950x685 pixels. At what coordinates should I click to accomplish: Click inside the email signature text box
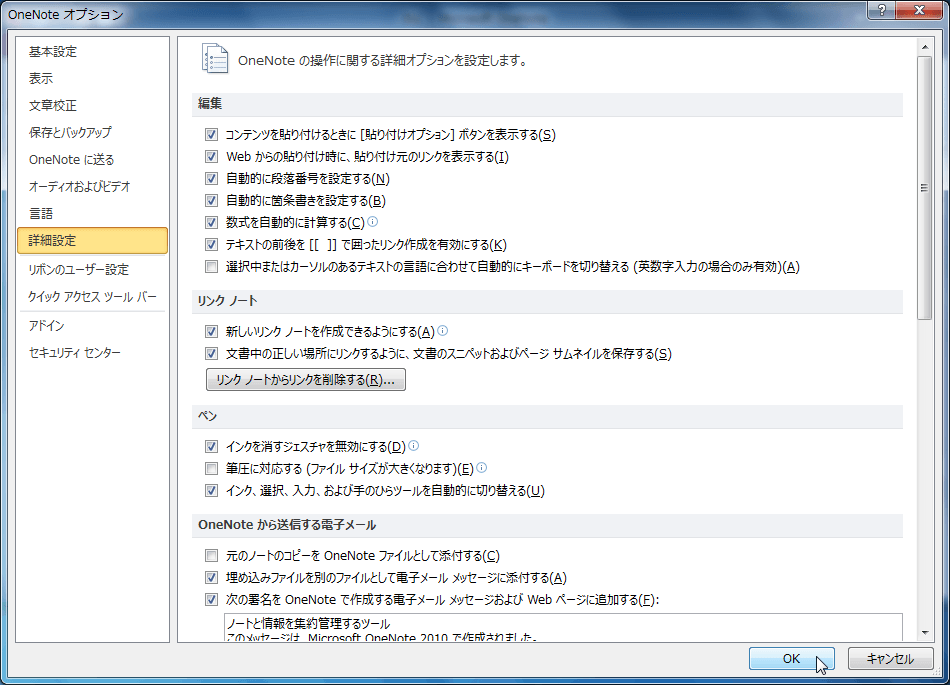(563, 627)
